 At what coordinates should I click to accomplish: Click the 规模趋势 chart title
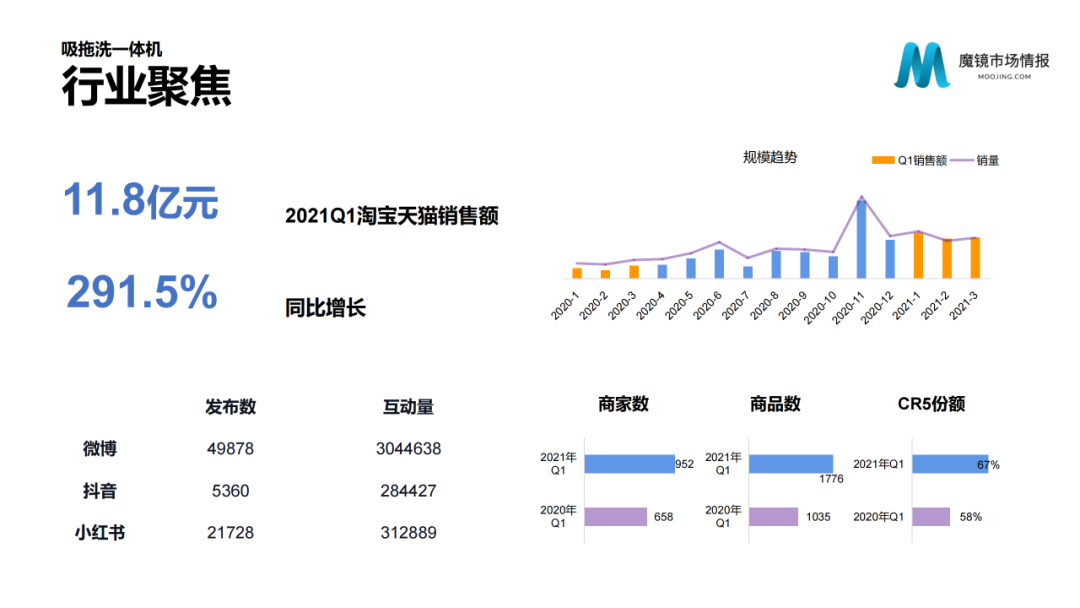[x=769, y=157]
